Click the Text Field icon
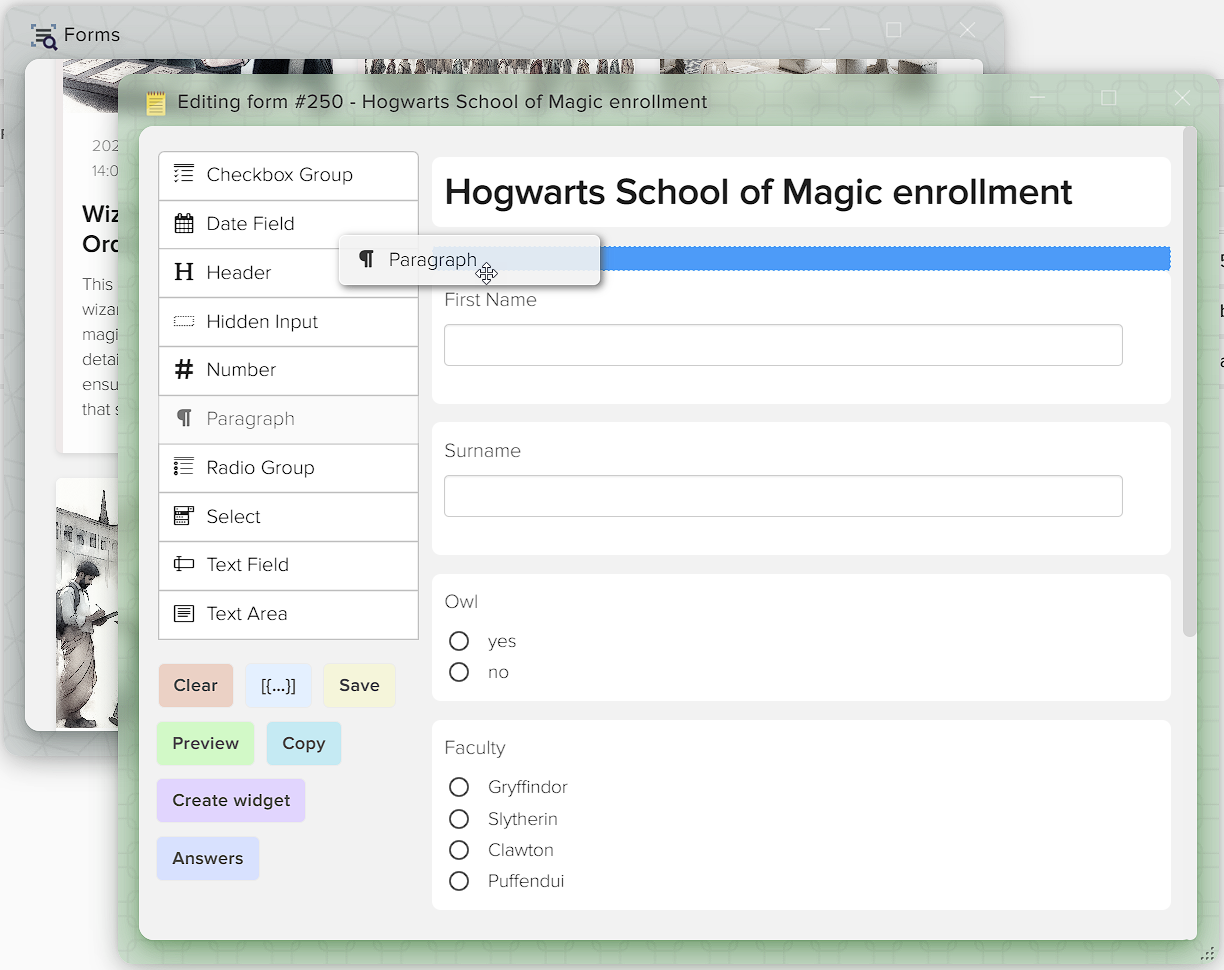This screenshot has width=1224, height=970. tap(184, 564)
